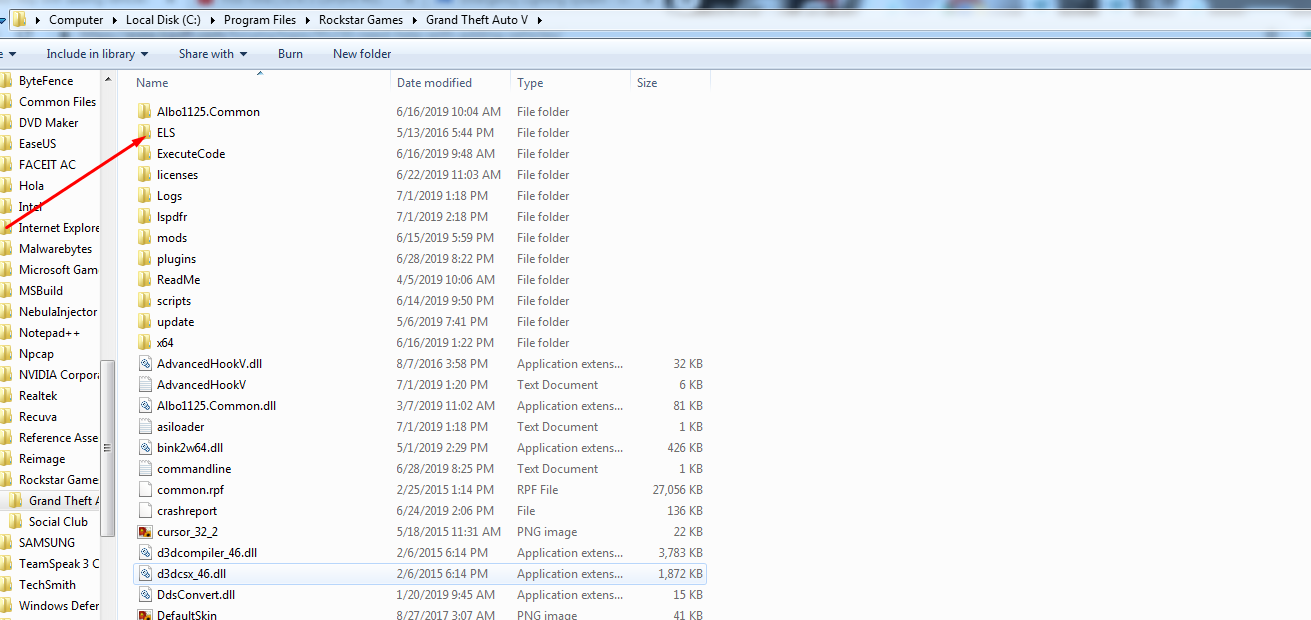
Task: Click the DdsConvert.dll file icon
Action: tap(145, 595)
